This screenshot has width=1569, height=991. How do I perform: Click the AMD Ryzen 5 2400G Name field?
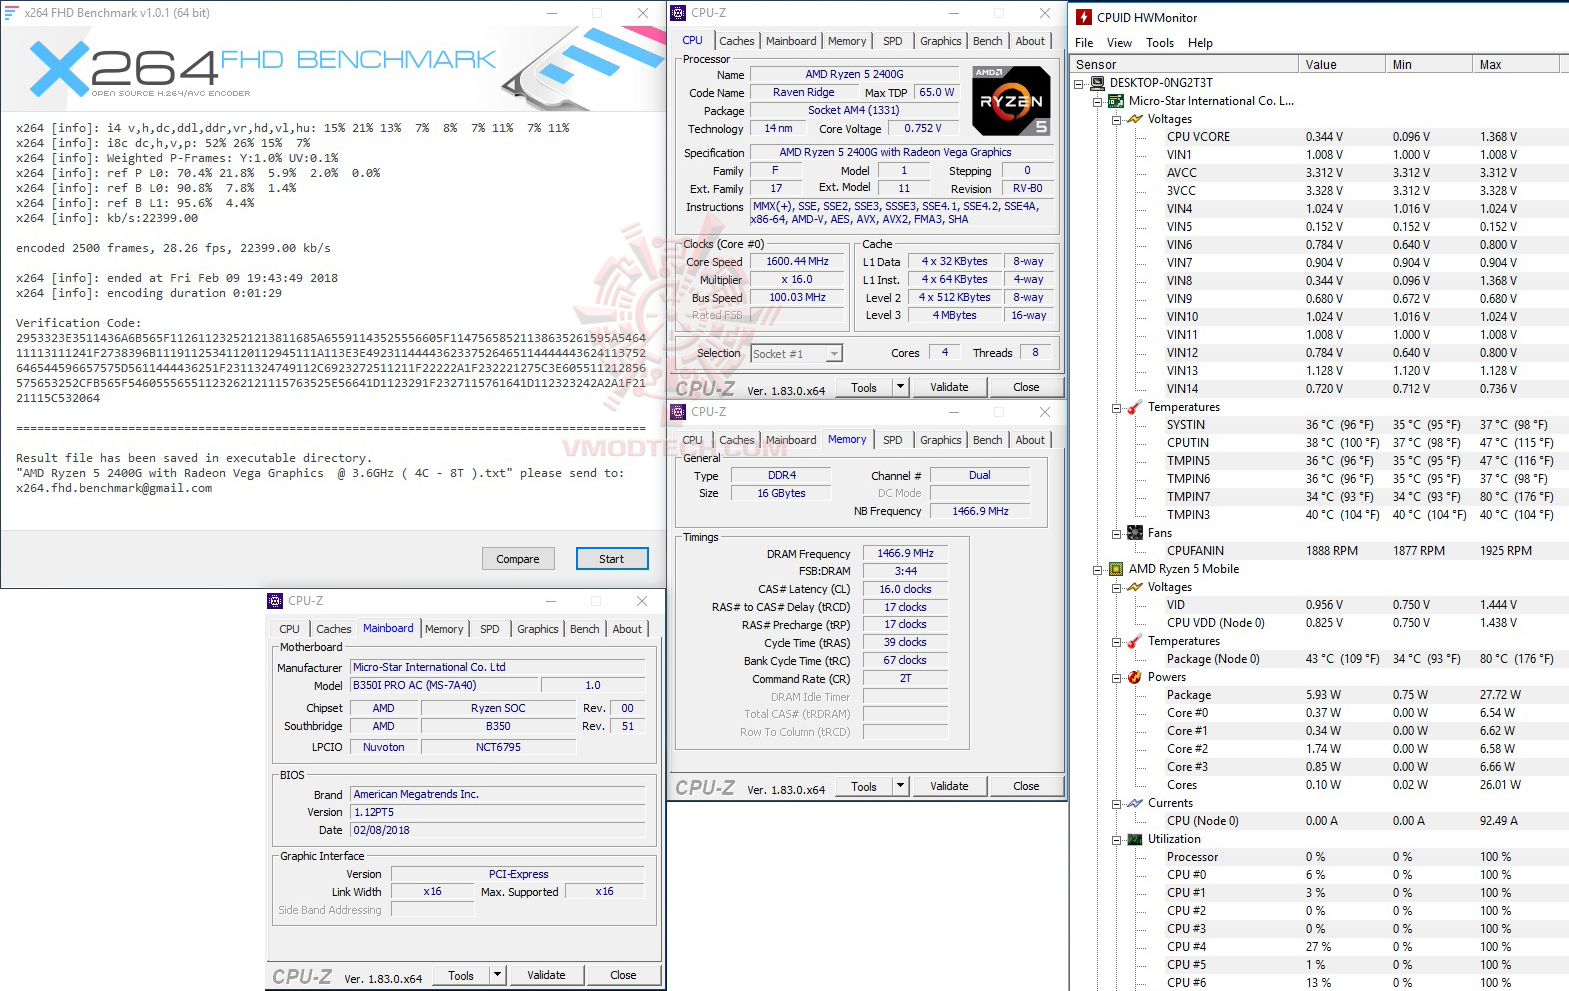(x=854, y=74)
